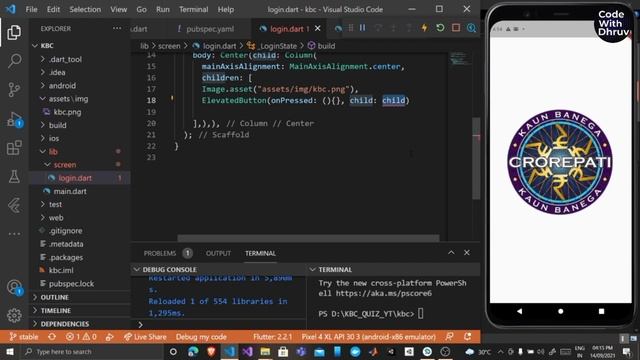Pause the debug session
The width and height of the screenshot is (640, 360).
pyautogui.click(x=362, y=28)
